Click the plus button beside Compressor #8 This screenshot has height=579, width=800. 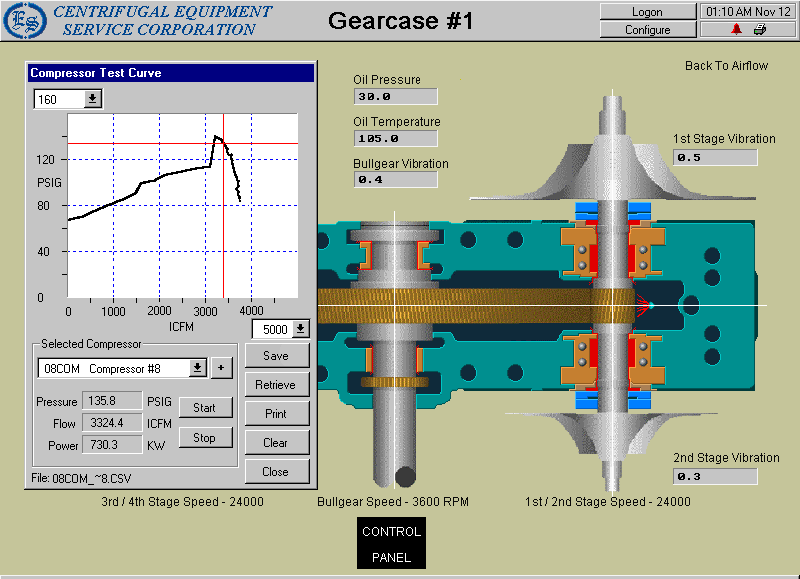click(221, 368)
